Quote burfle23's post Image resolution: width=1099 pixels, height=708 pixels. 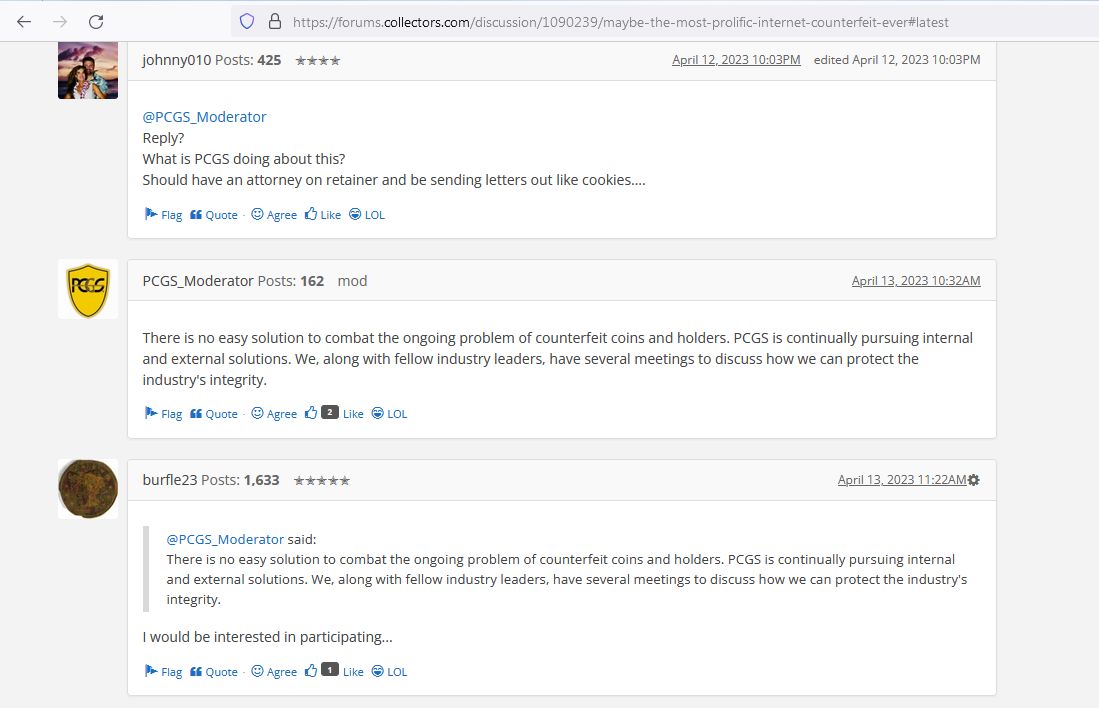coord(214,672)
